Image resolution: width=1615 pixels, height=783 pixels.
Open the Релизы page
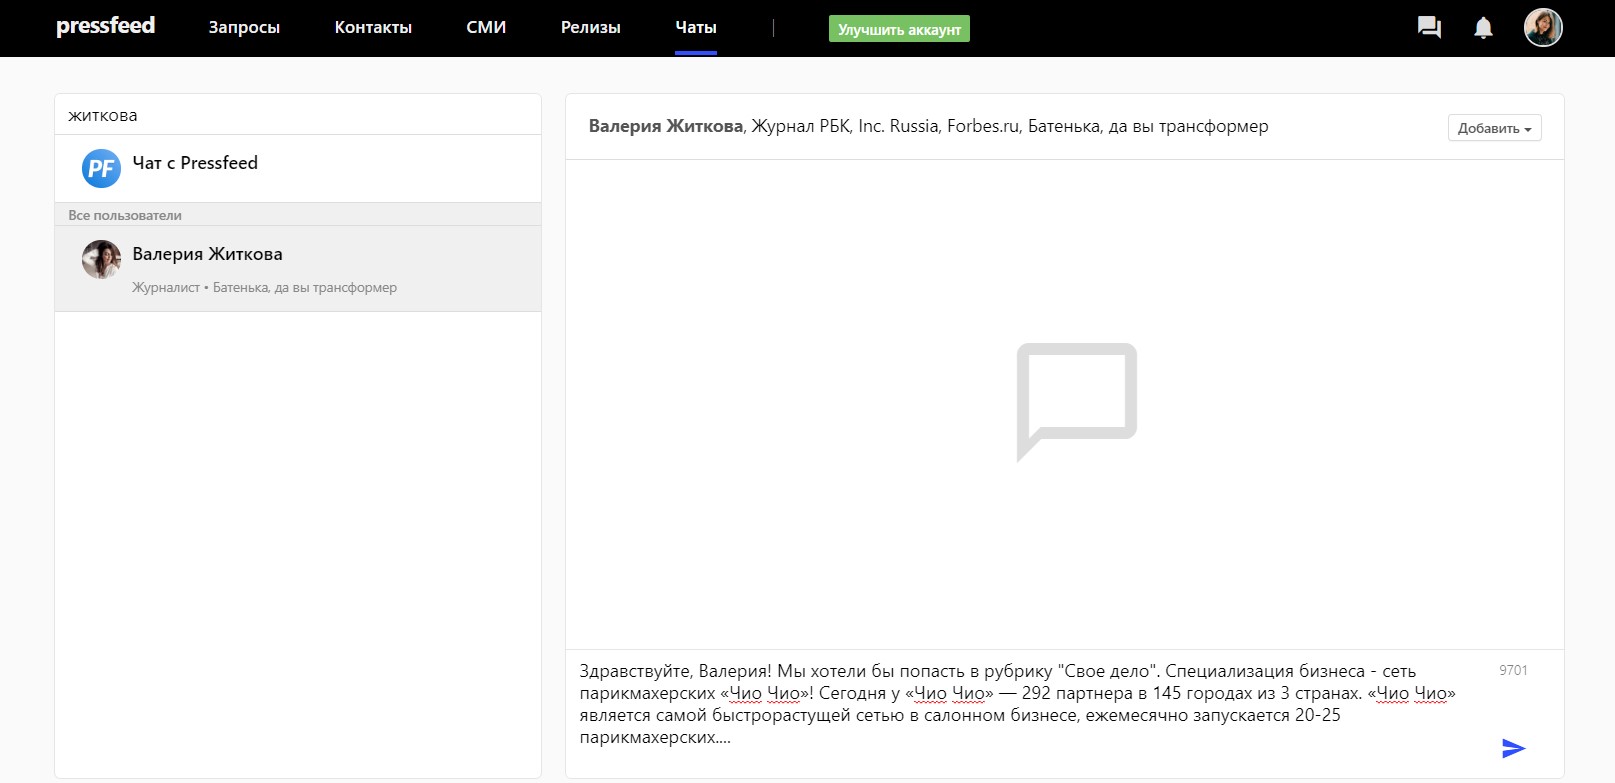click(x=590, y=28)
